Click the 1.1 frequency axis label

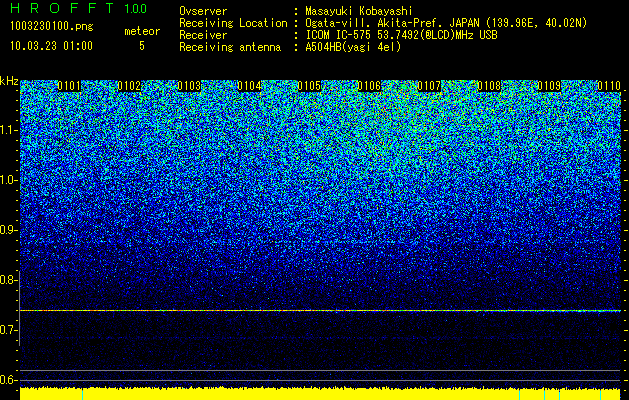click(x=8, y=130)
